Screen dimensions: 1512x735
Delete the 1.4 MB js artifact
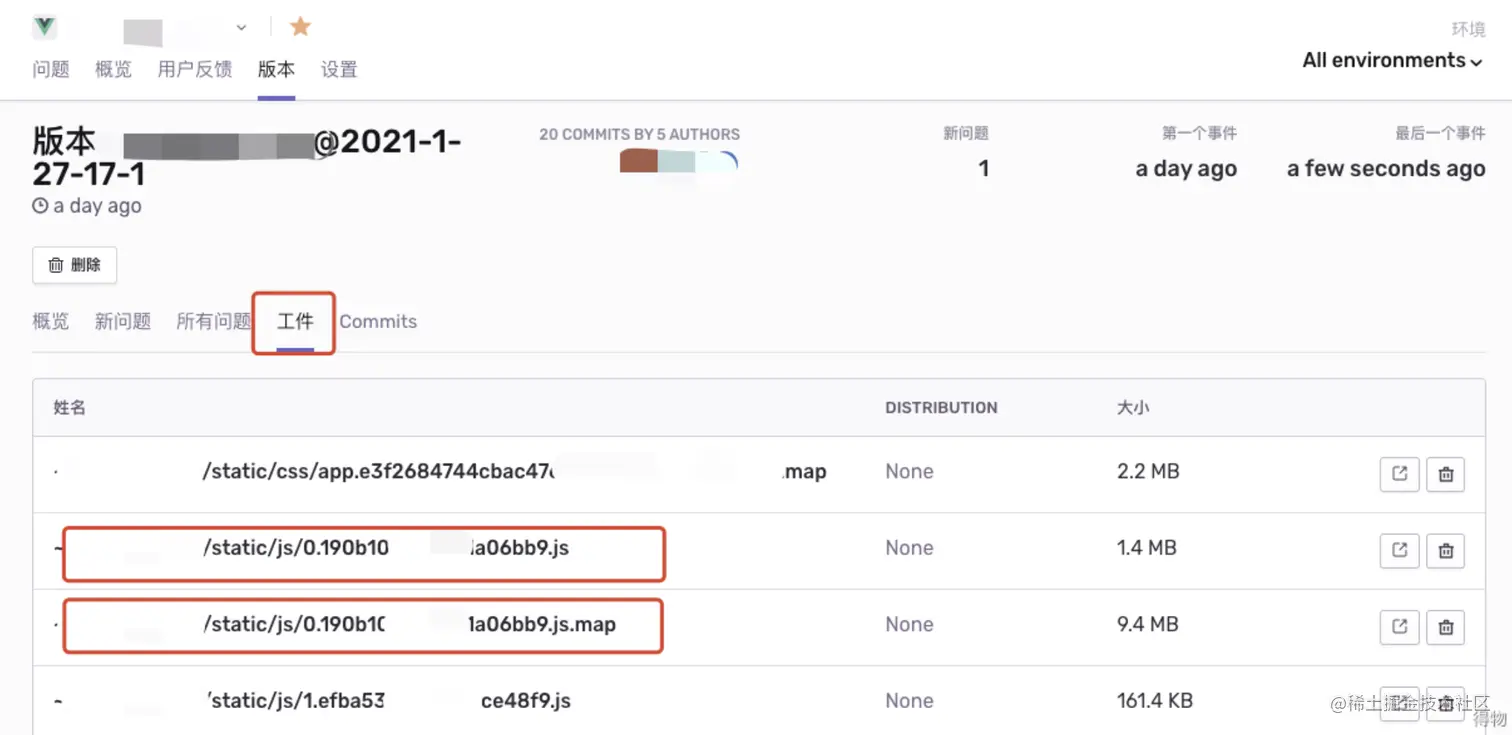[x=1445, y=549]
